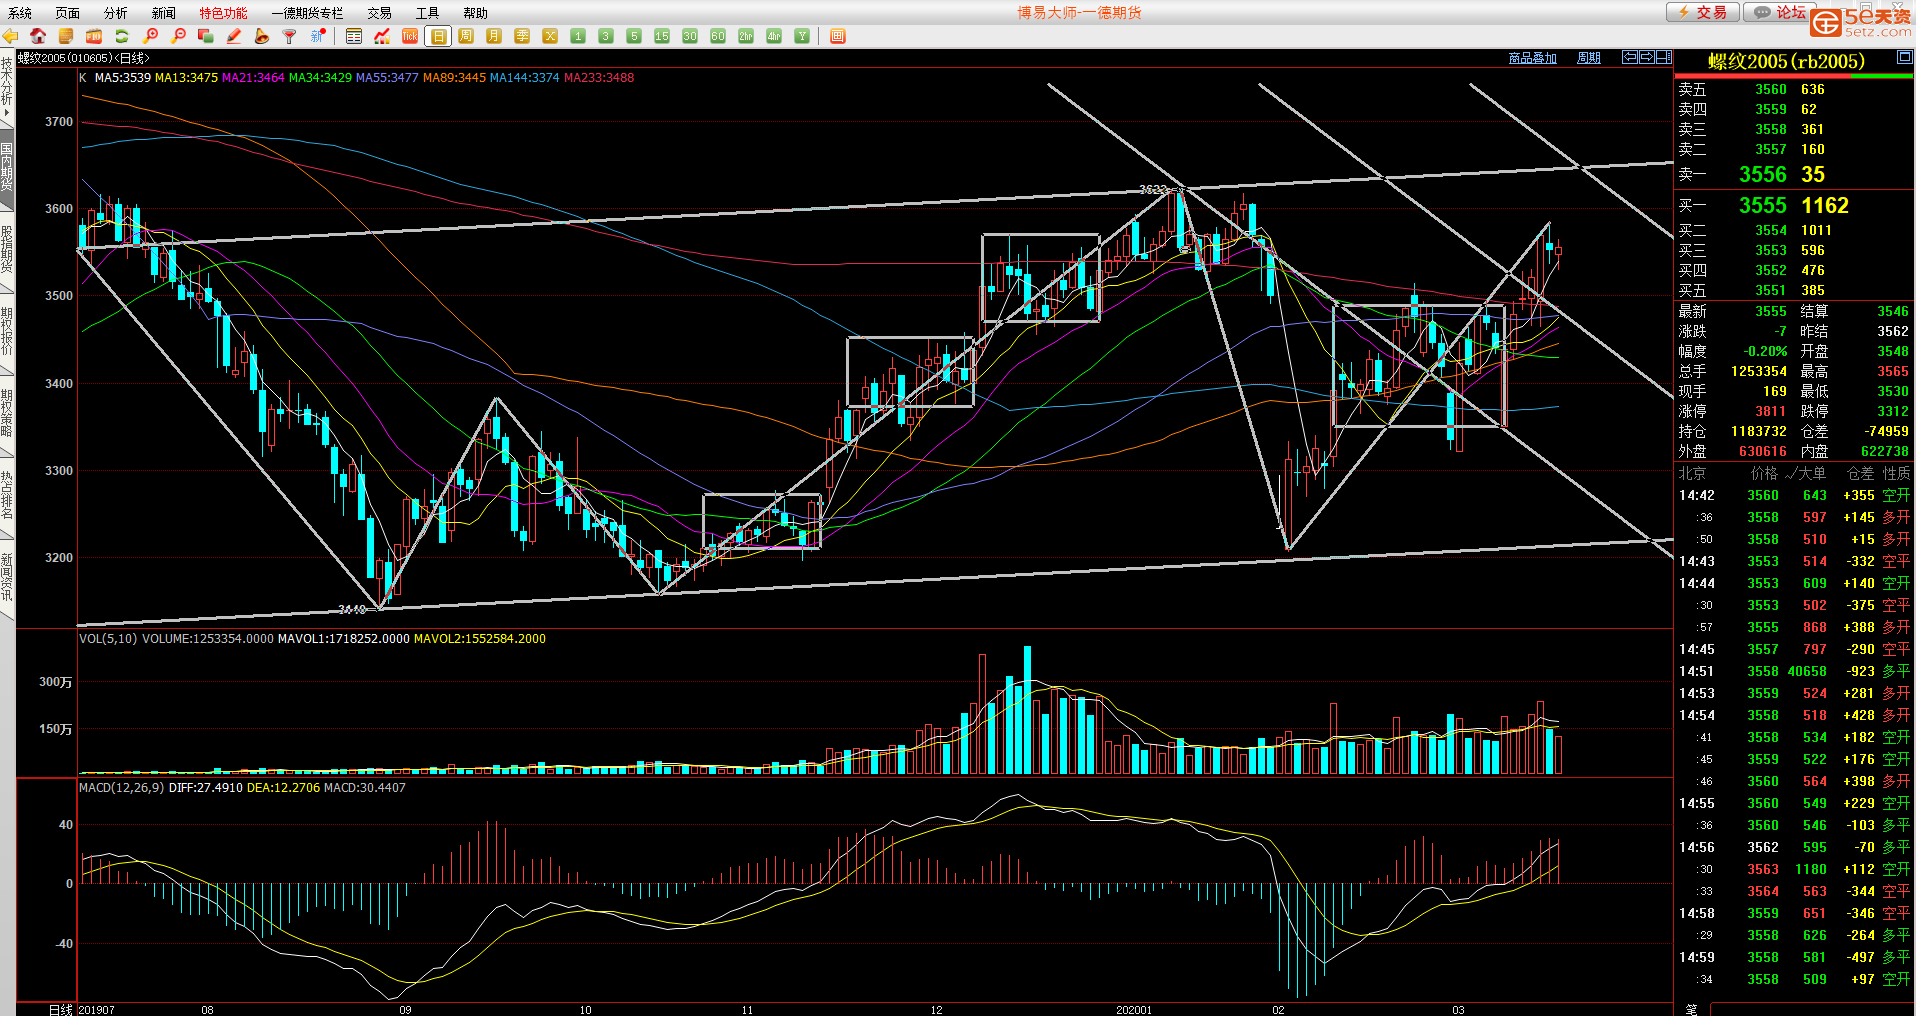Select the 30-minute period button

690,36
